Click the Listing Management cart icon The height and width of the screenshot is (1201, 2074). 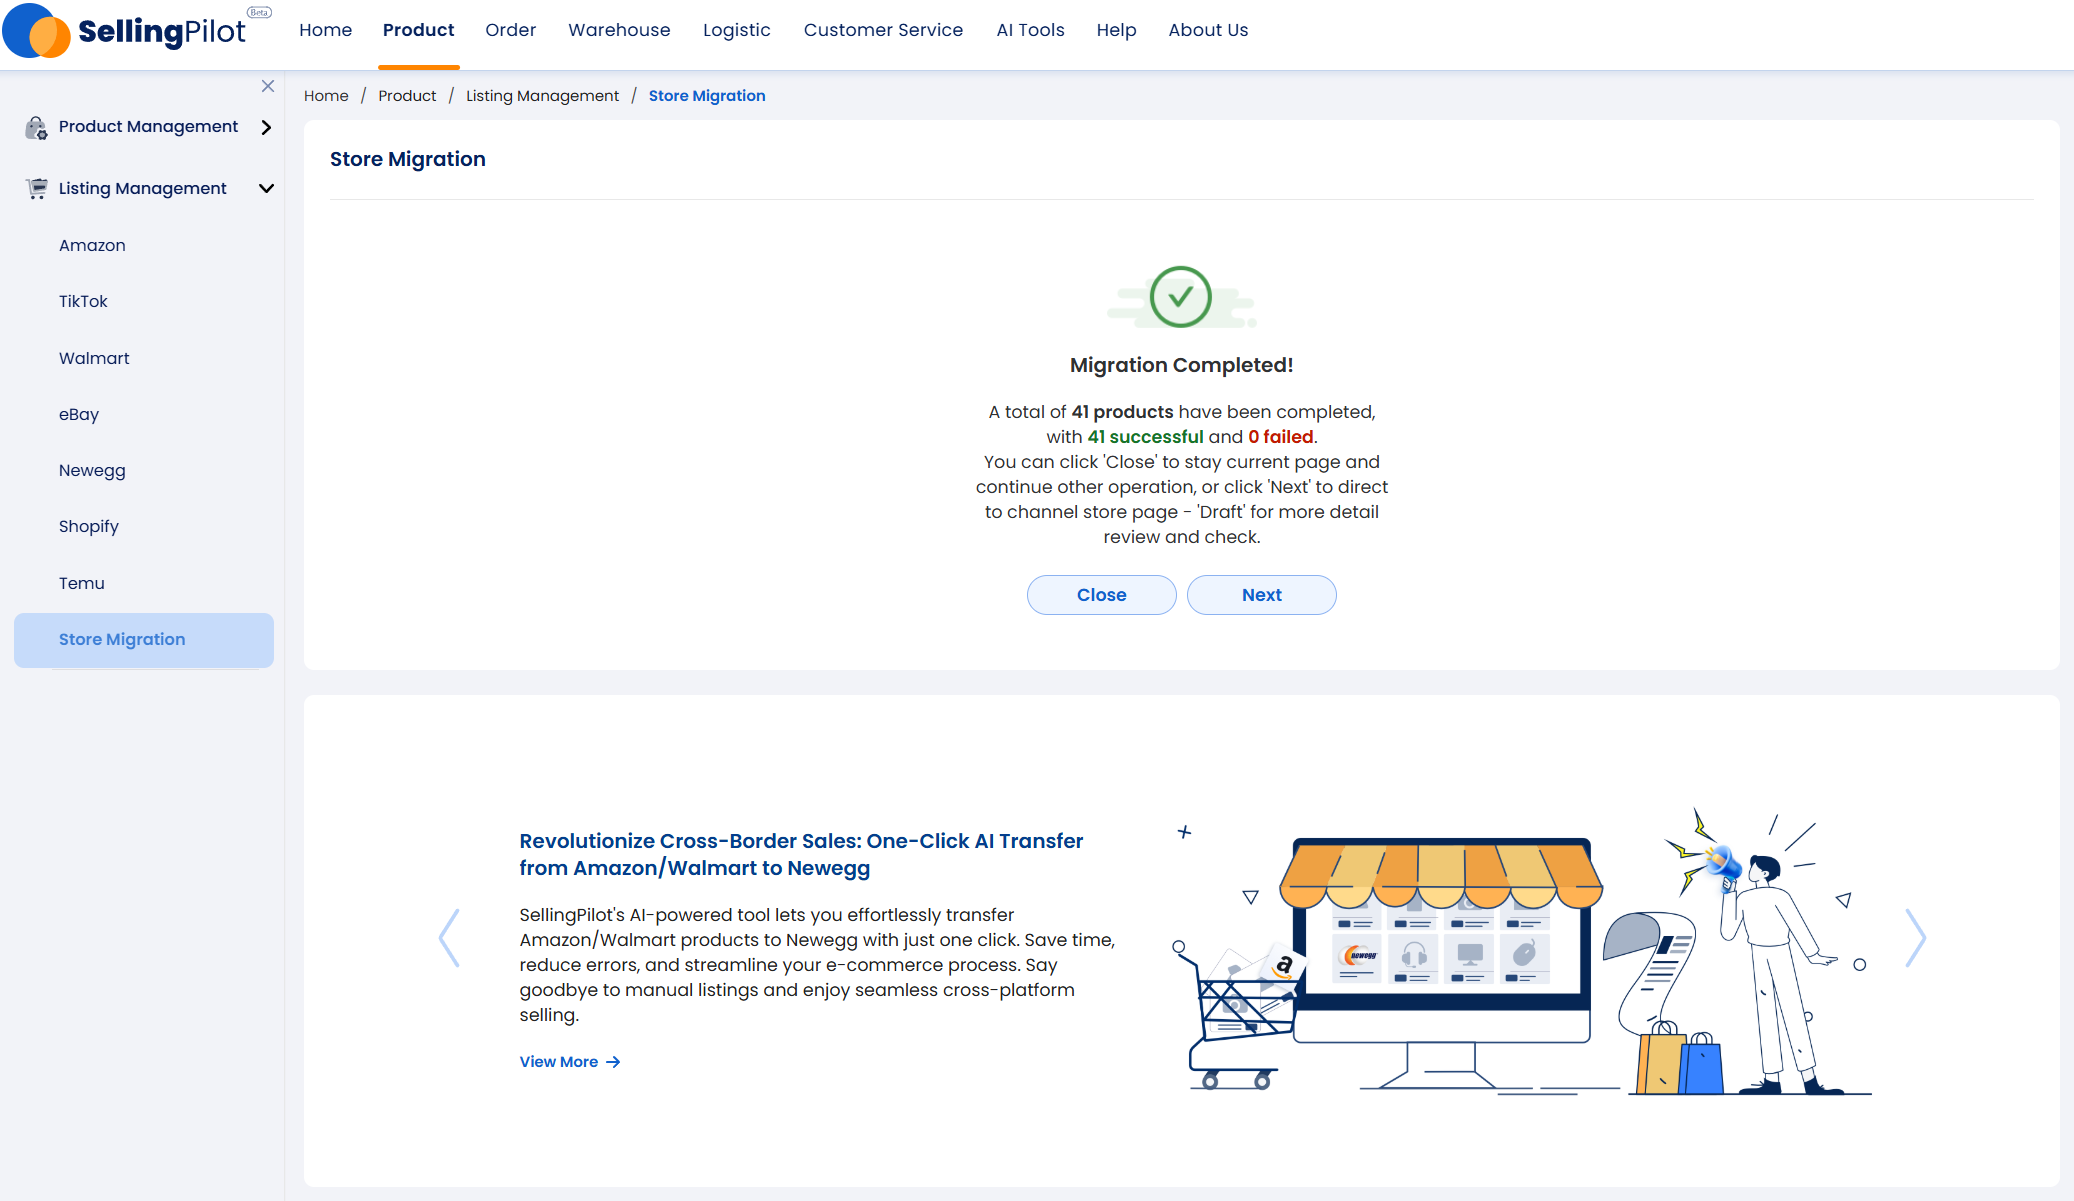pyautogui.click(x=37, y=188)
